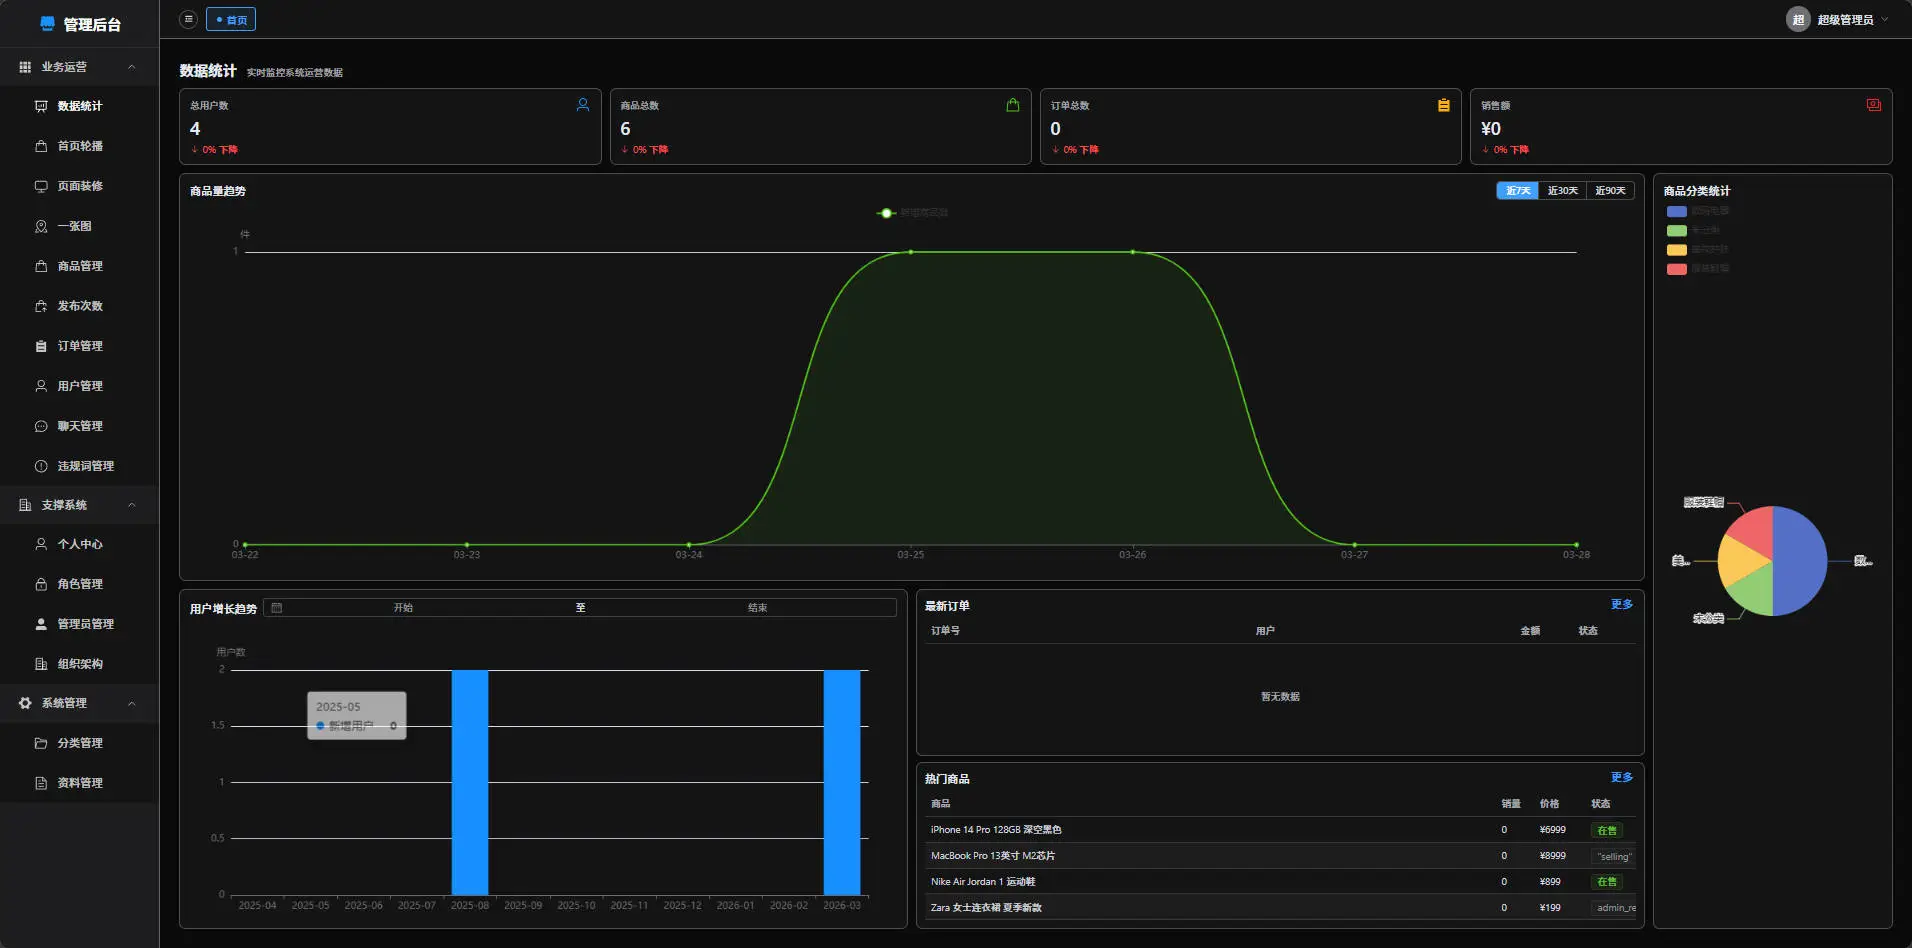Screen dimensions: 1912x948
Task: Switch the trend chart to 近90天
Action: pos(1609,191)
